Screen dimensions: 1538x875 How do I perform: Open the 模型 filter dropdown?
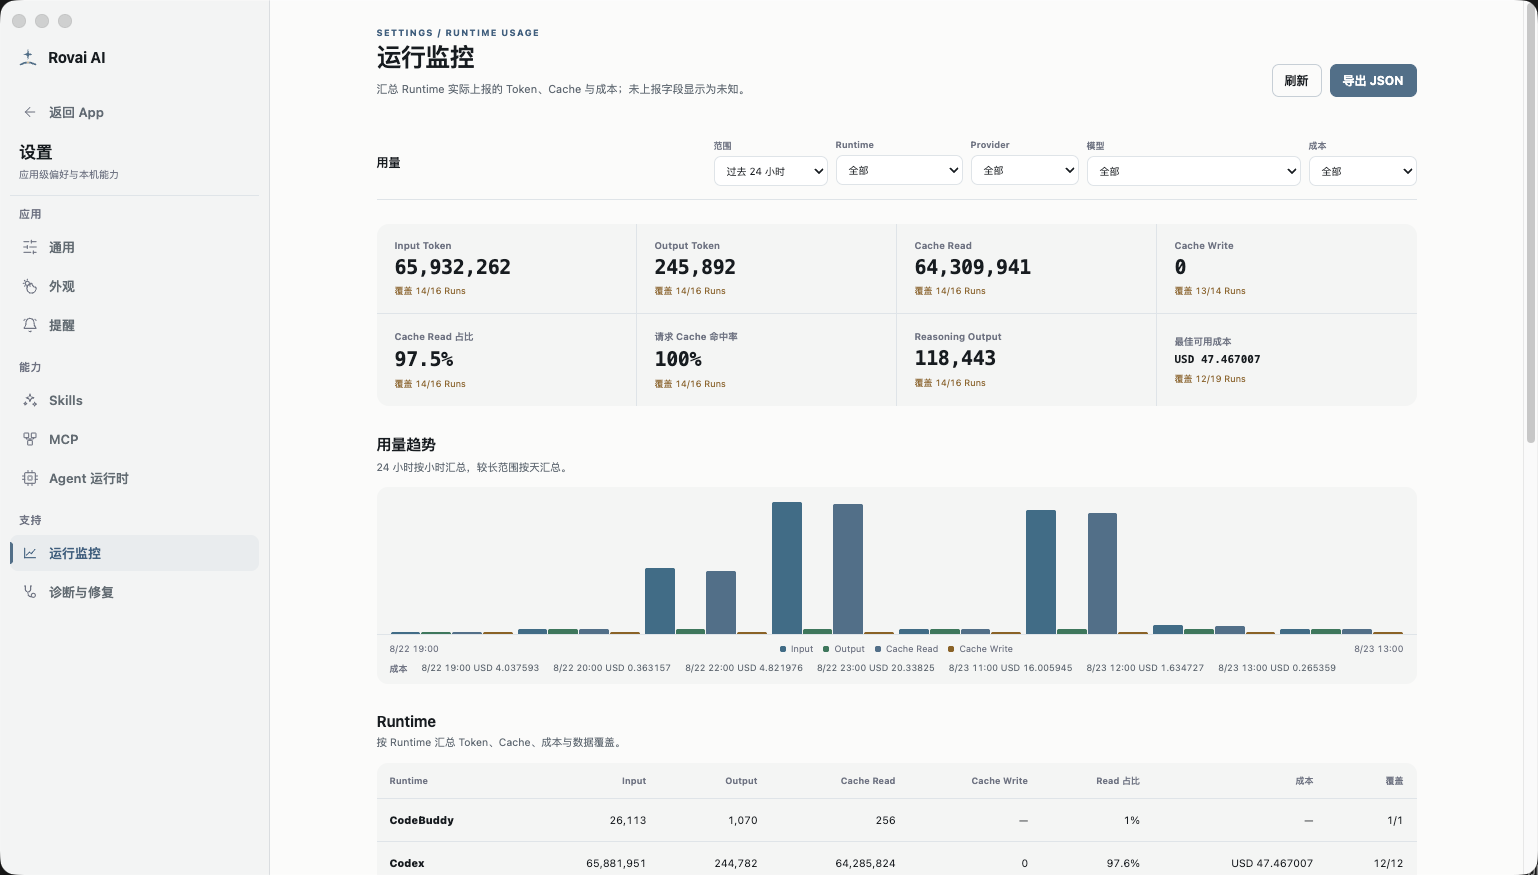pyautogui.click(x=1194, y=171)
